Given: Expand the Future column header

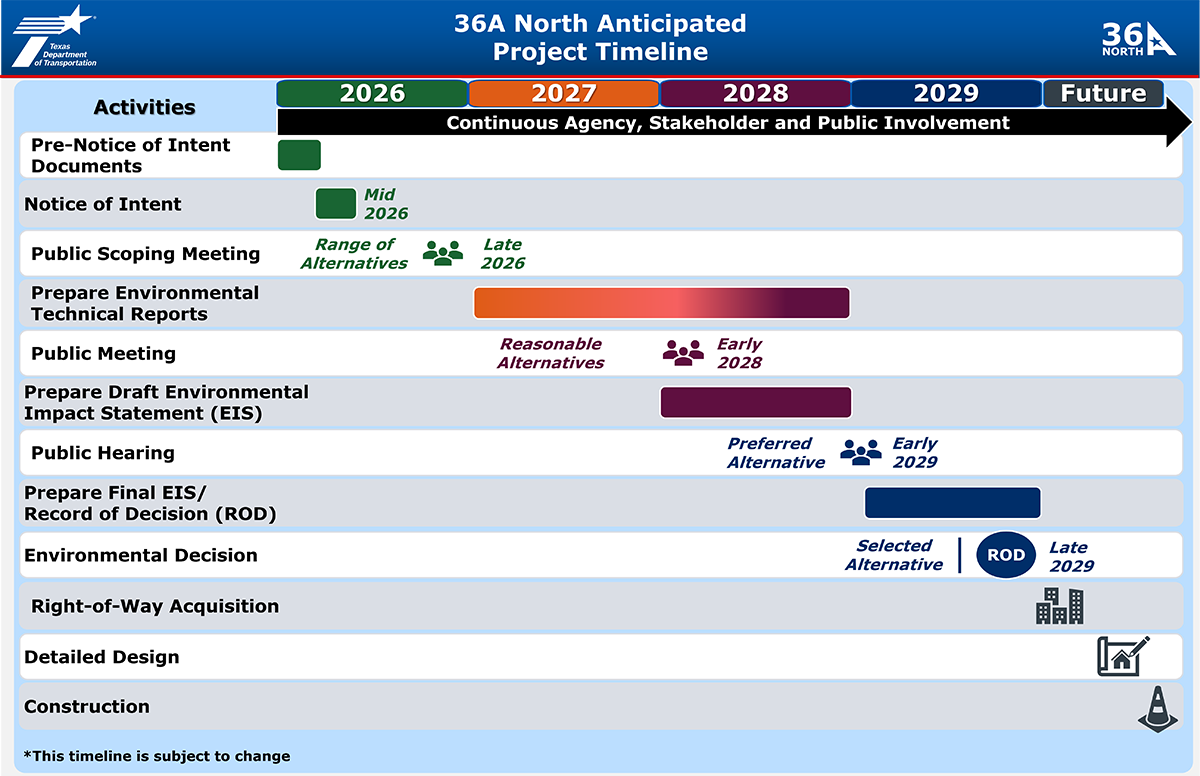Looking at the screenshot, I should 1103,93.
